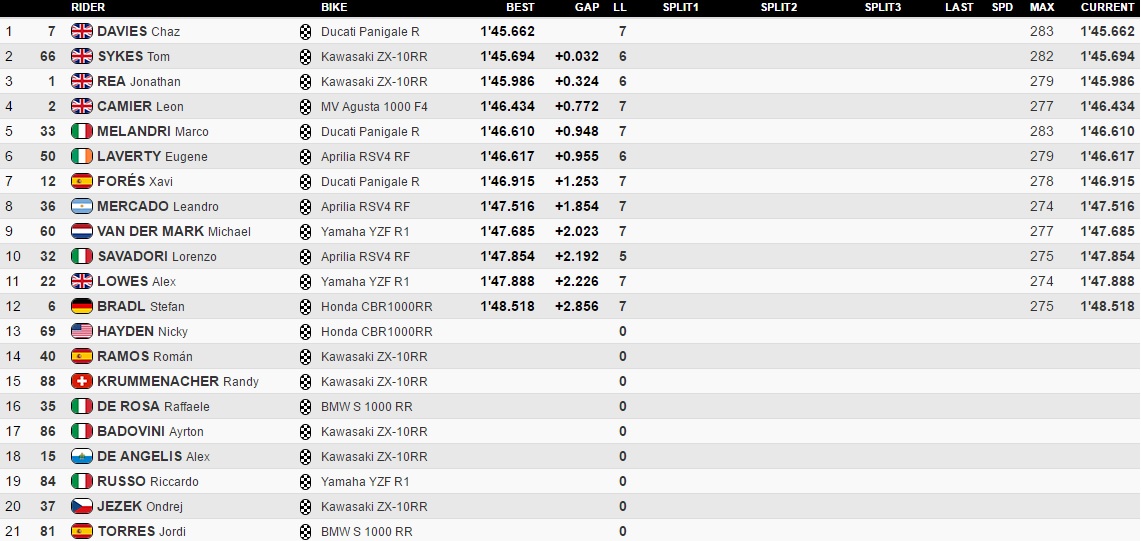Click the RIDER column header
1141x541 pixels.
coord(89,7)
